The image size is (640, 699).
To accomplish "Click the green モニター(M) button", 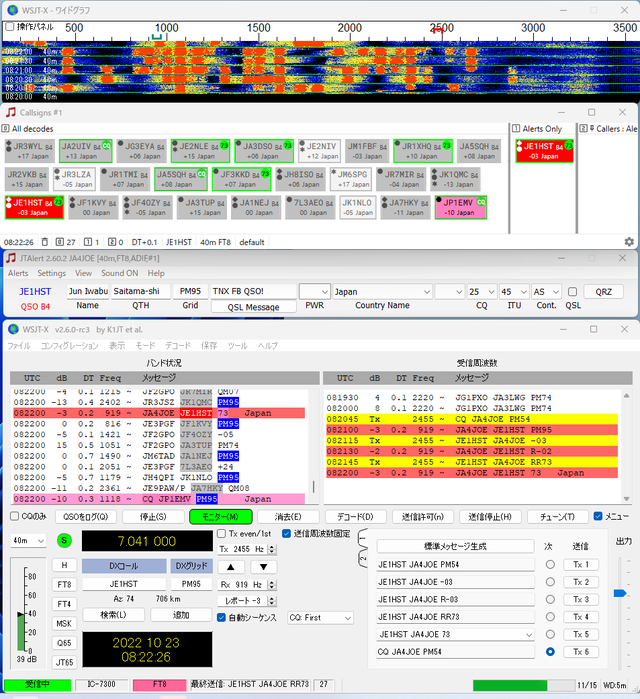I will pos(221,516).
